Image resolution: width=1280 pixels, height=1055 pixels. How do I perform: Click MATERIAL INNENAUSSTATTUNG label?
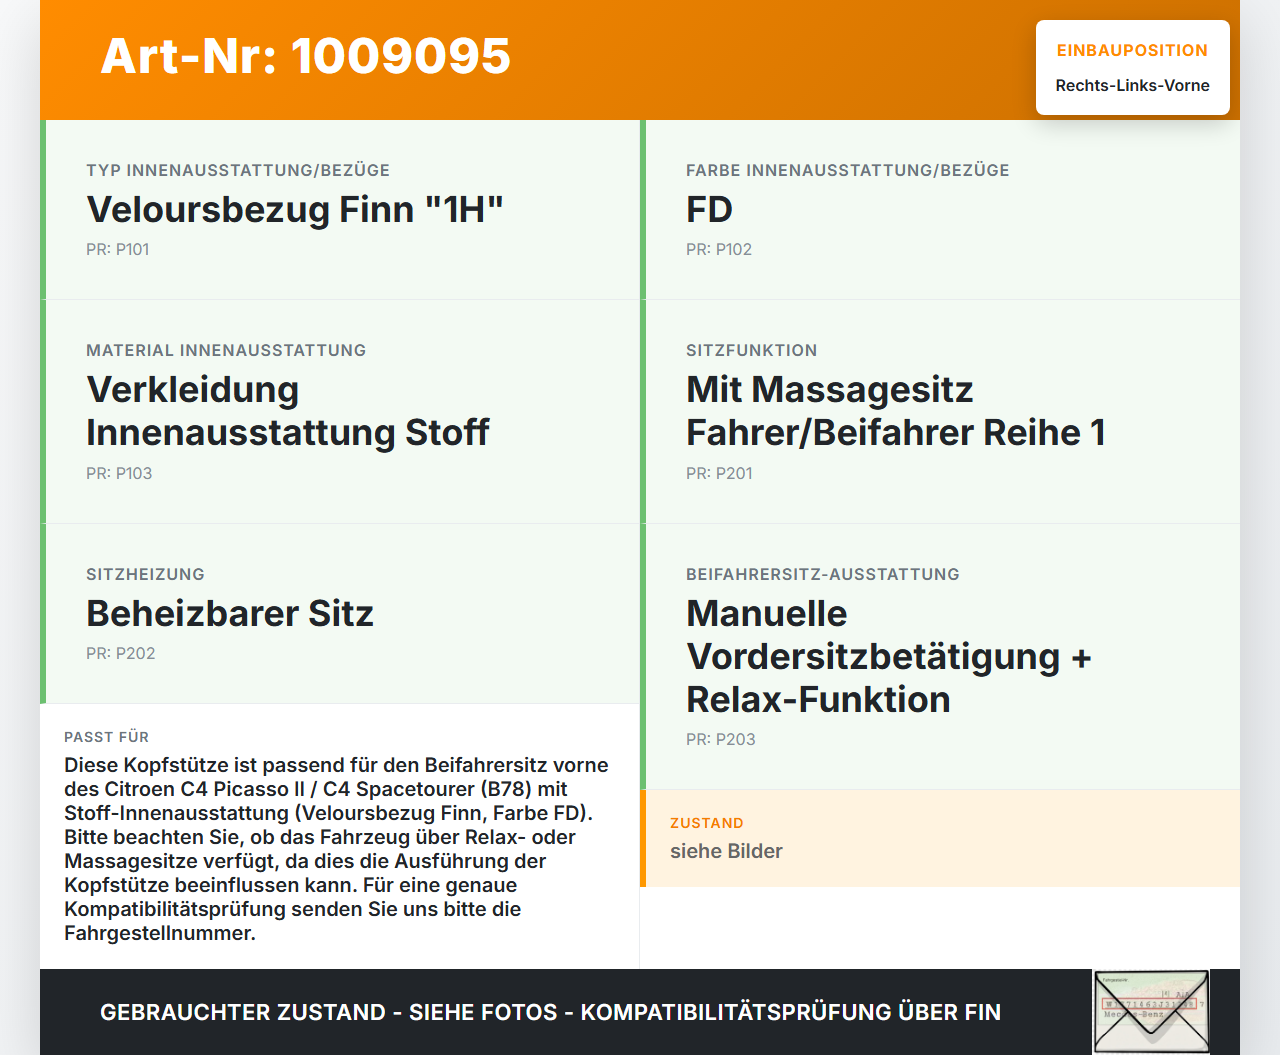tap(226, 350)
